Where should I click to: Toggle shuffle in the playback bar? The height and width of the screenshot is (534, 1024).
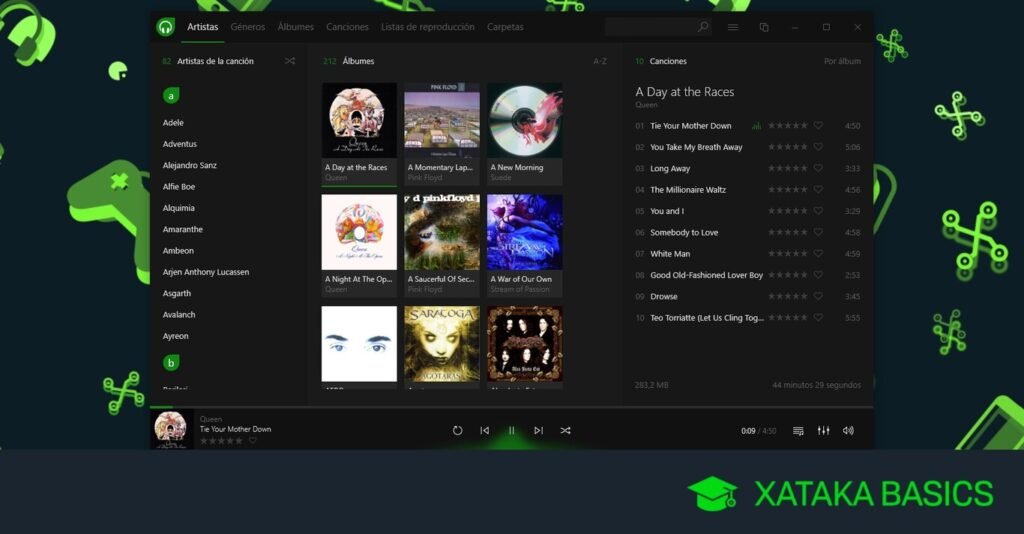tap(565, 430)
